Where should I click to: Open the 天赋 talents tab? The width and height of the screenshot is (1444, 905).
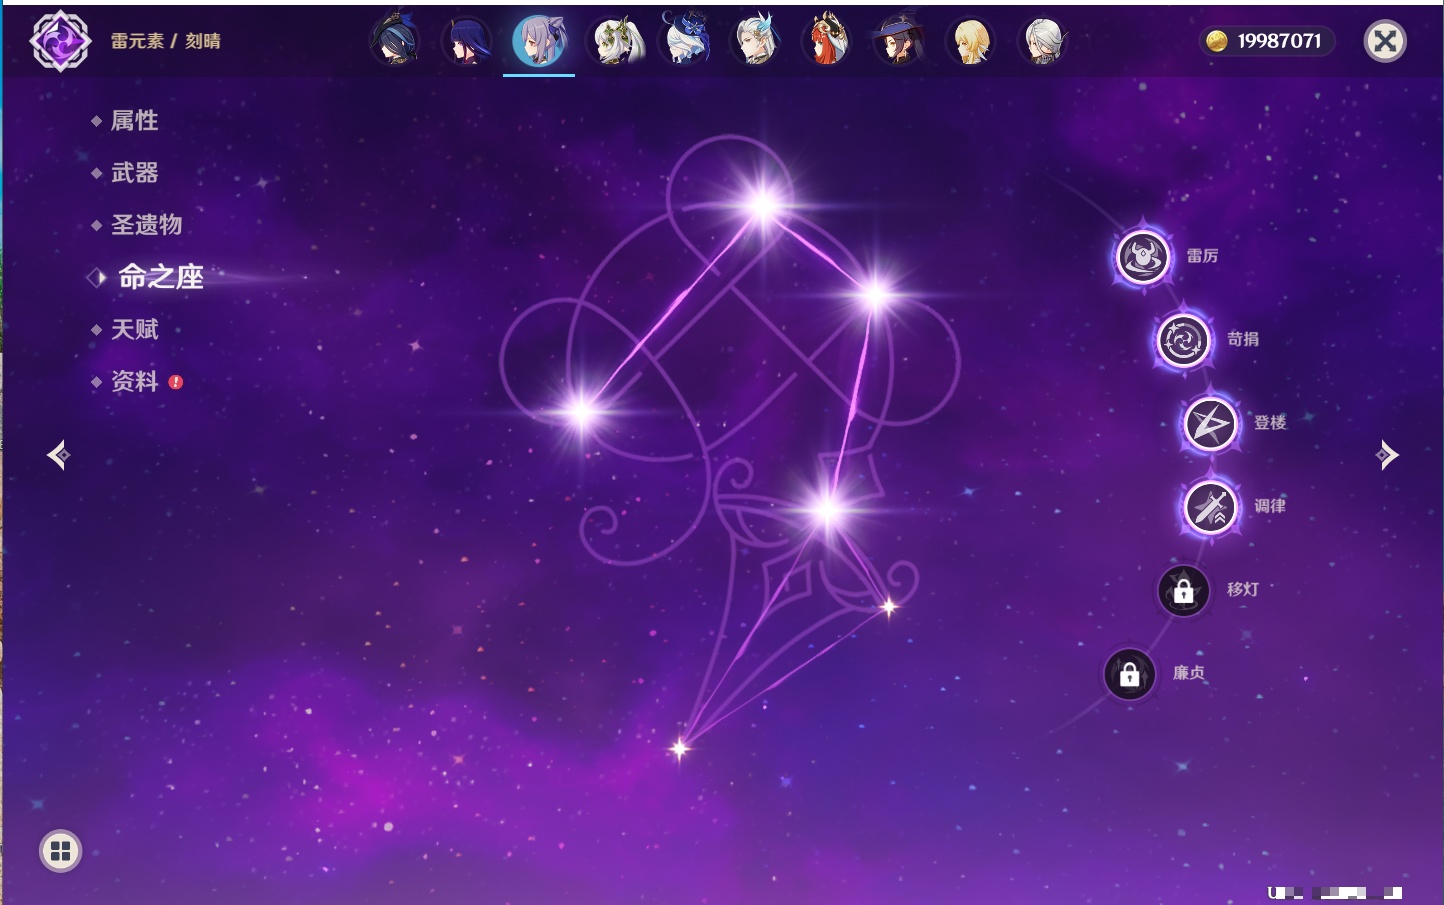(134, 329)
